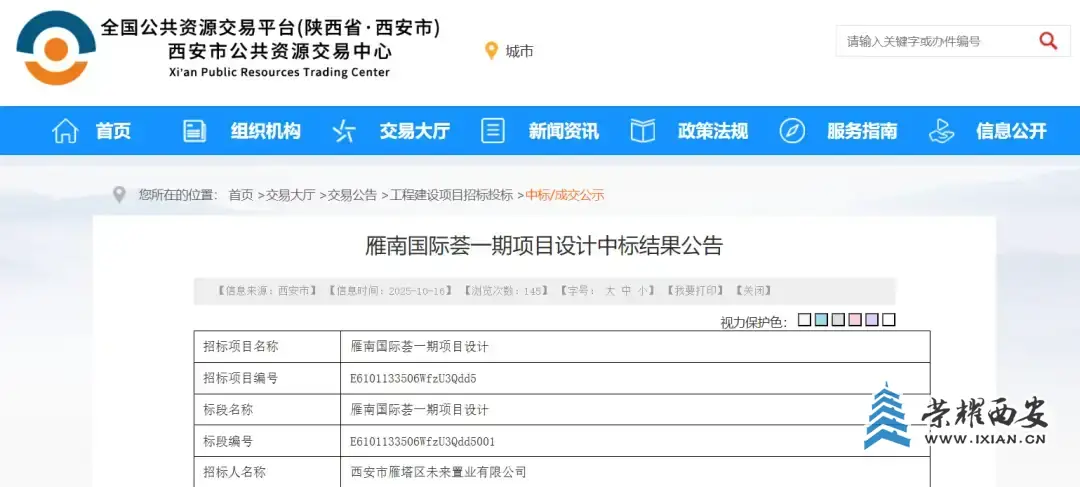Go to 交易公告 in the breadcrumb
Viewport: 1080px width, 487px height.
coord(353,195)
